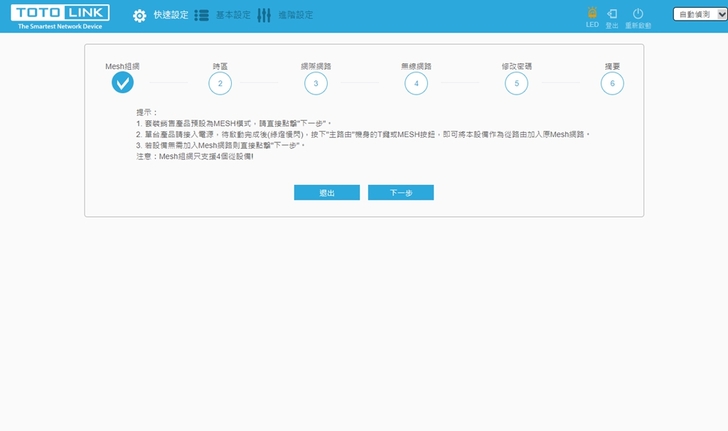Open the language selection dropdown
728x431 pixels.
tap(700, 15)
